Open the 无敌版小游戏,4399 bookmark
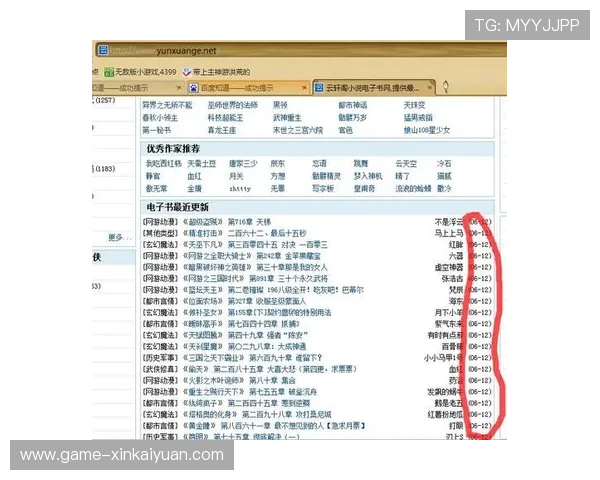The width and height of the screenshot is (600, 480). pyautogui.click(x=140, y=72)
